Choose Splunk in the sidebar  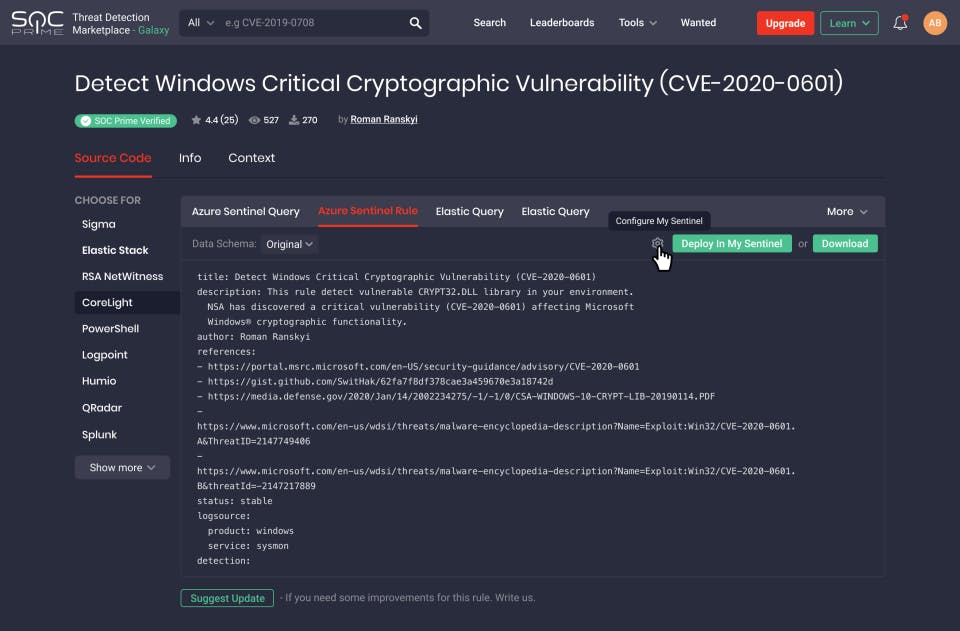tap(99, 435)
